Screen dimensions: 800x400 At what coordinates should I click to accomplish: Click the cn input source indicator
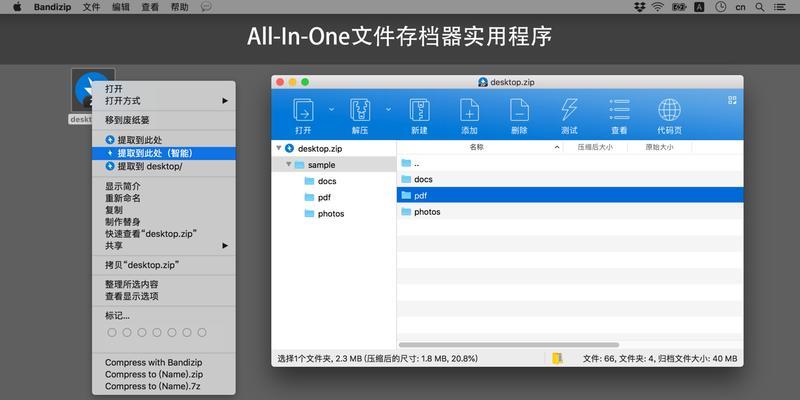(740, 7)
